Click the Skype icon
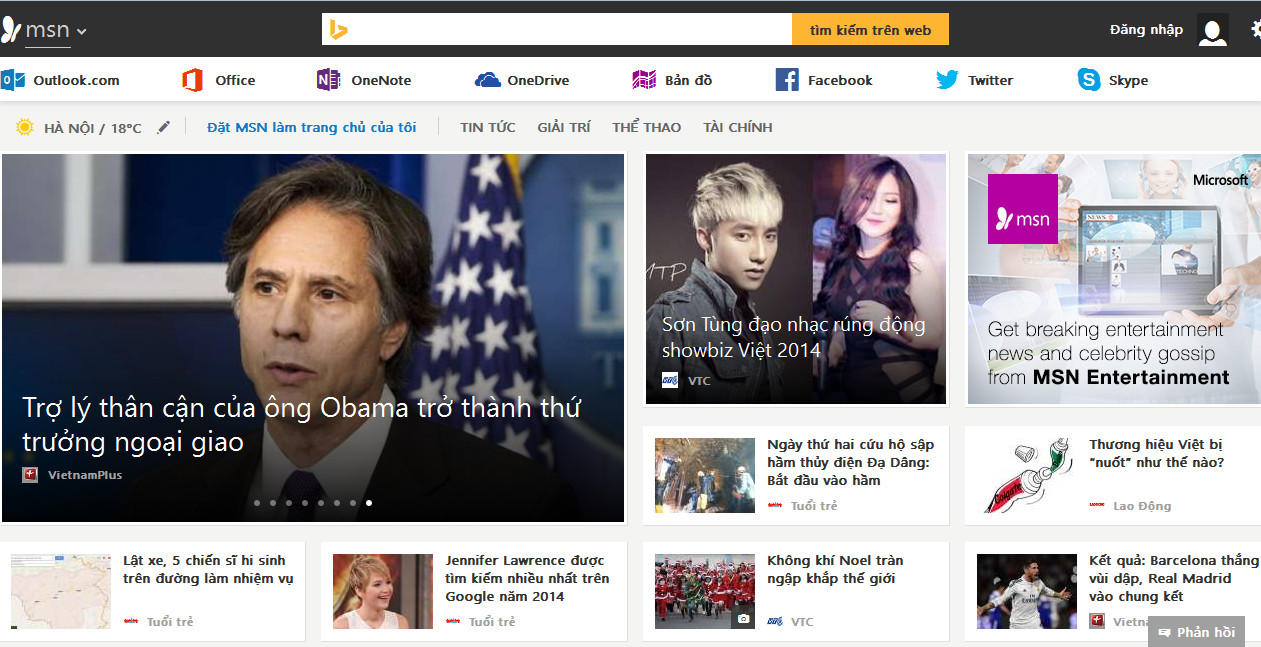 click(x=1089, y=80)
